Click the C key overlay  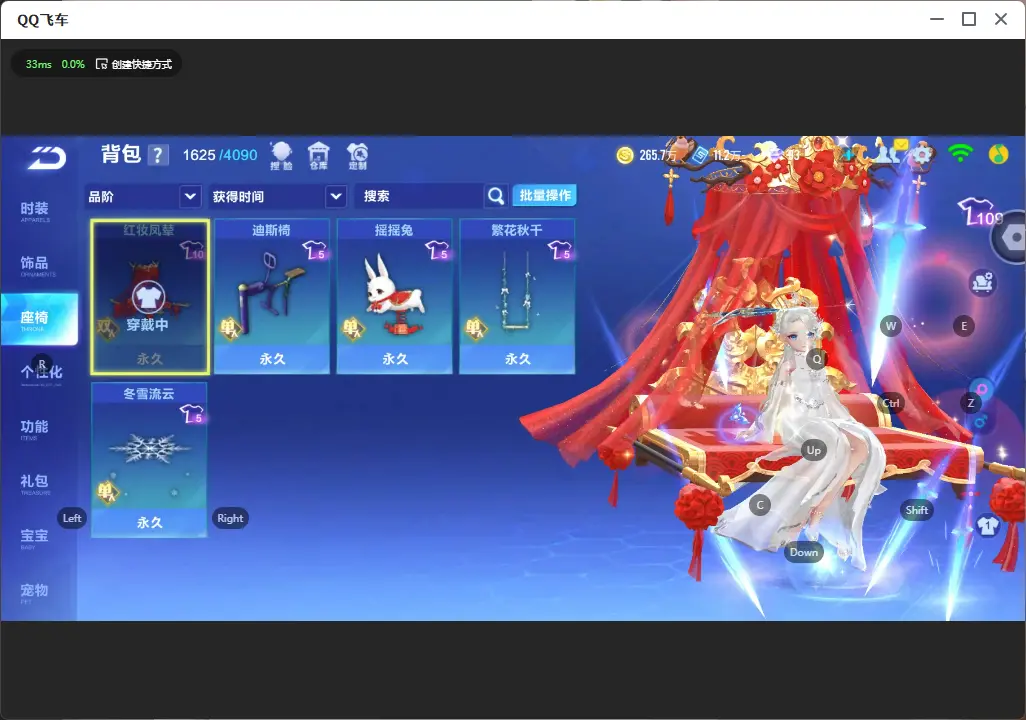point(760,505)
